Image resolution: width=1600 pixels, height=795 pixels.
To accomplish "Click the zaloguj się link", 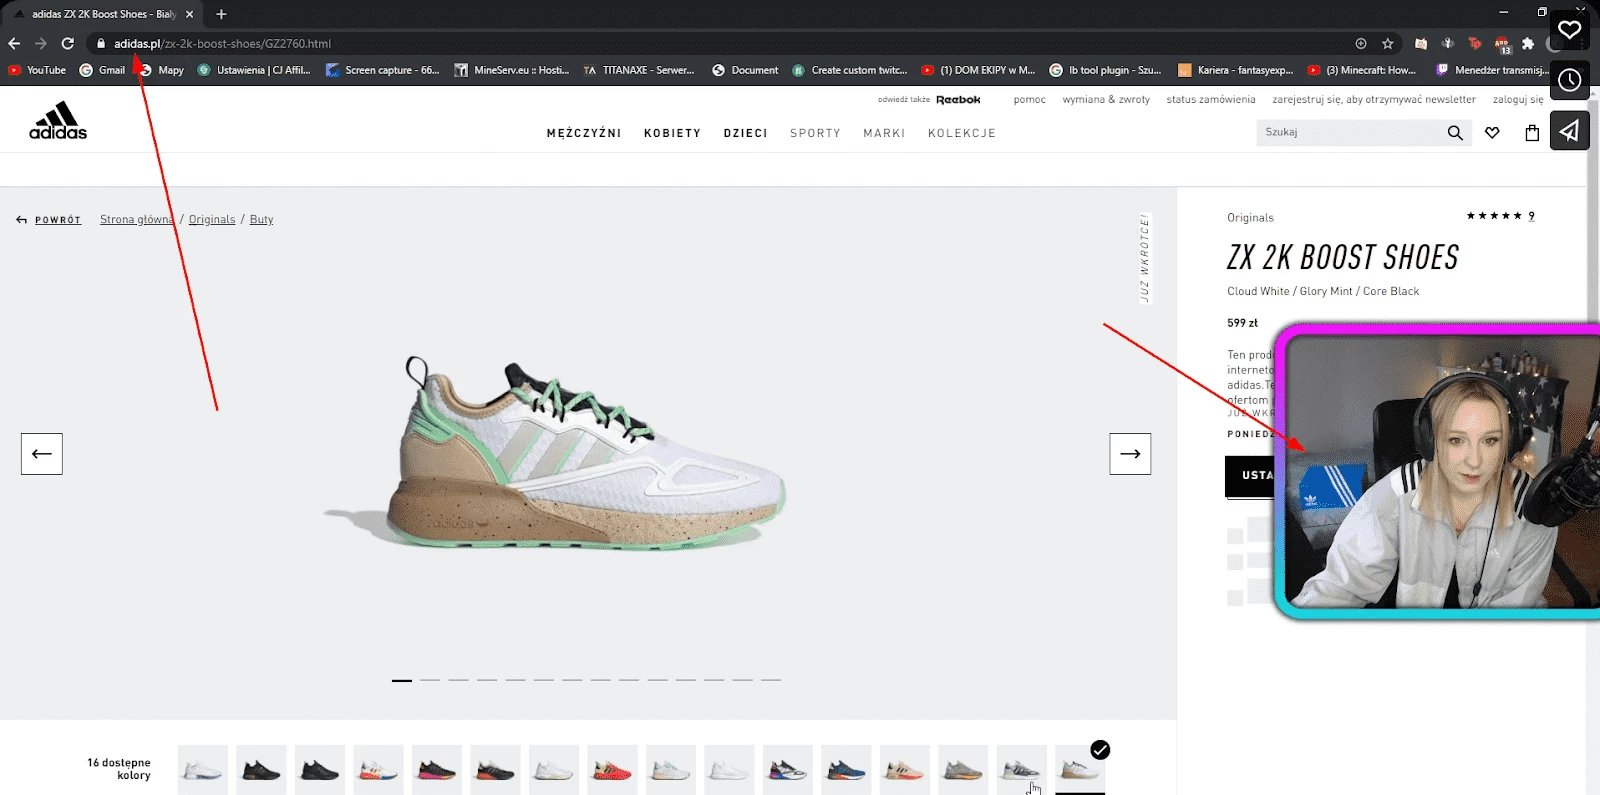I will pos(1518,100).
